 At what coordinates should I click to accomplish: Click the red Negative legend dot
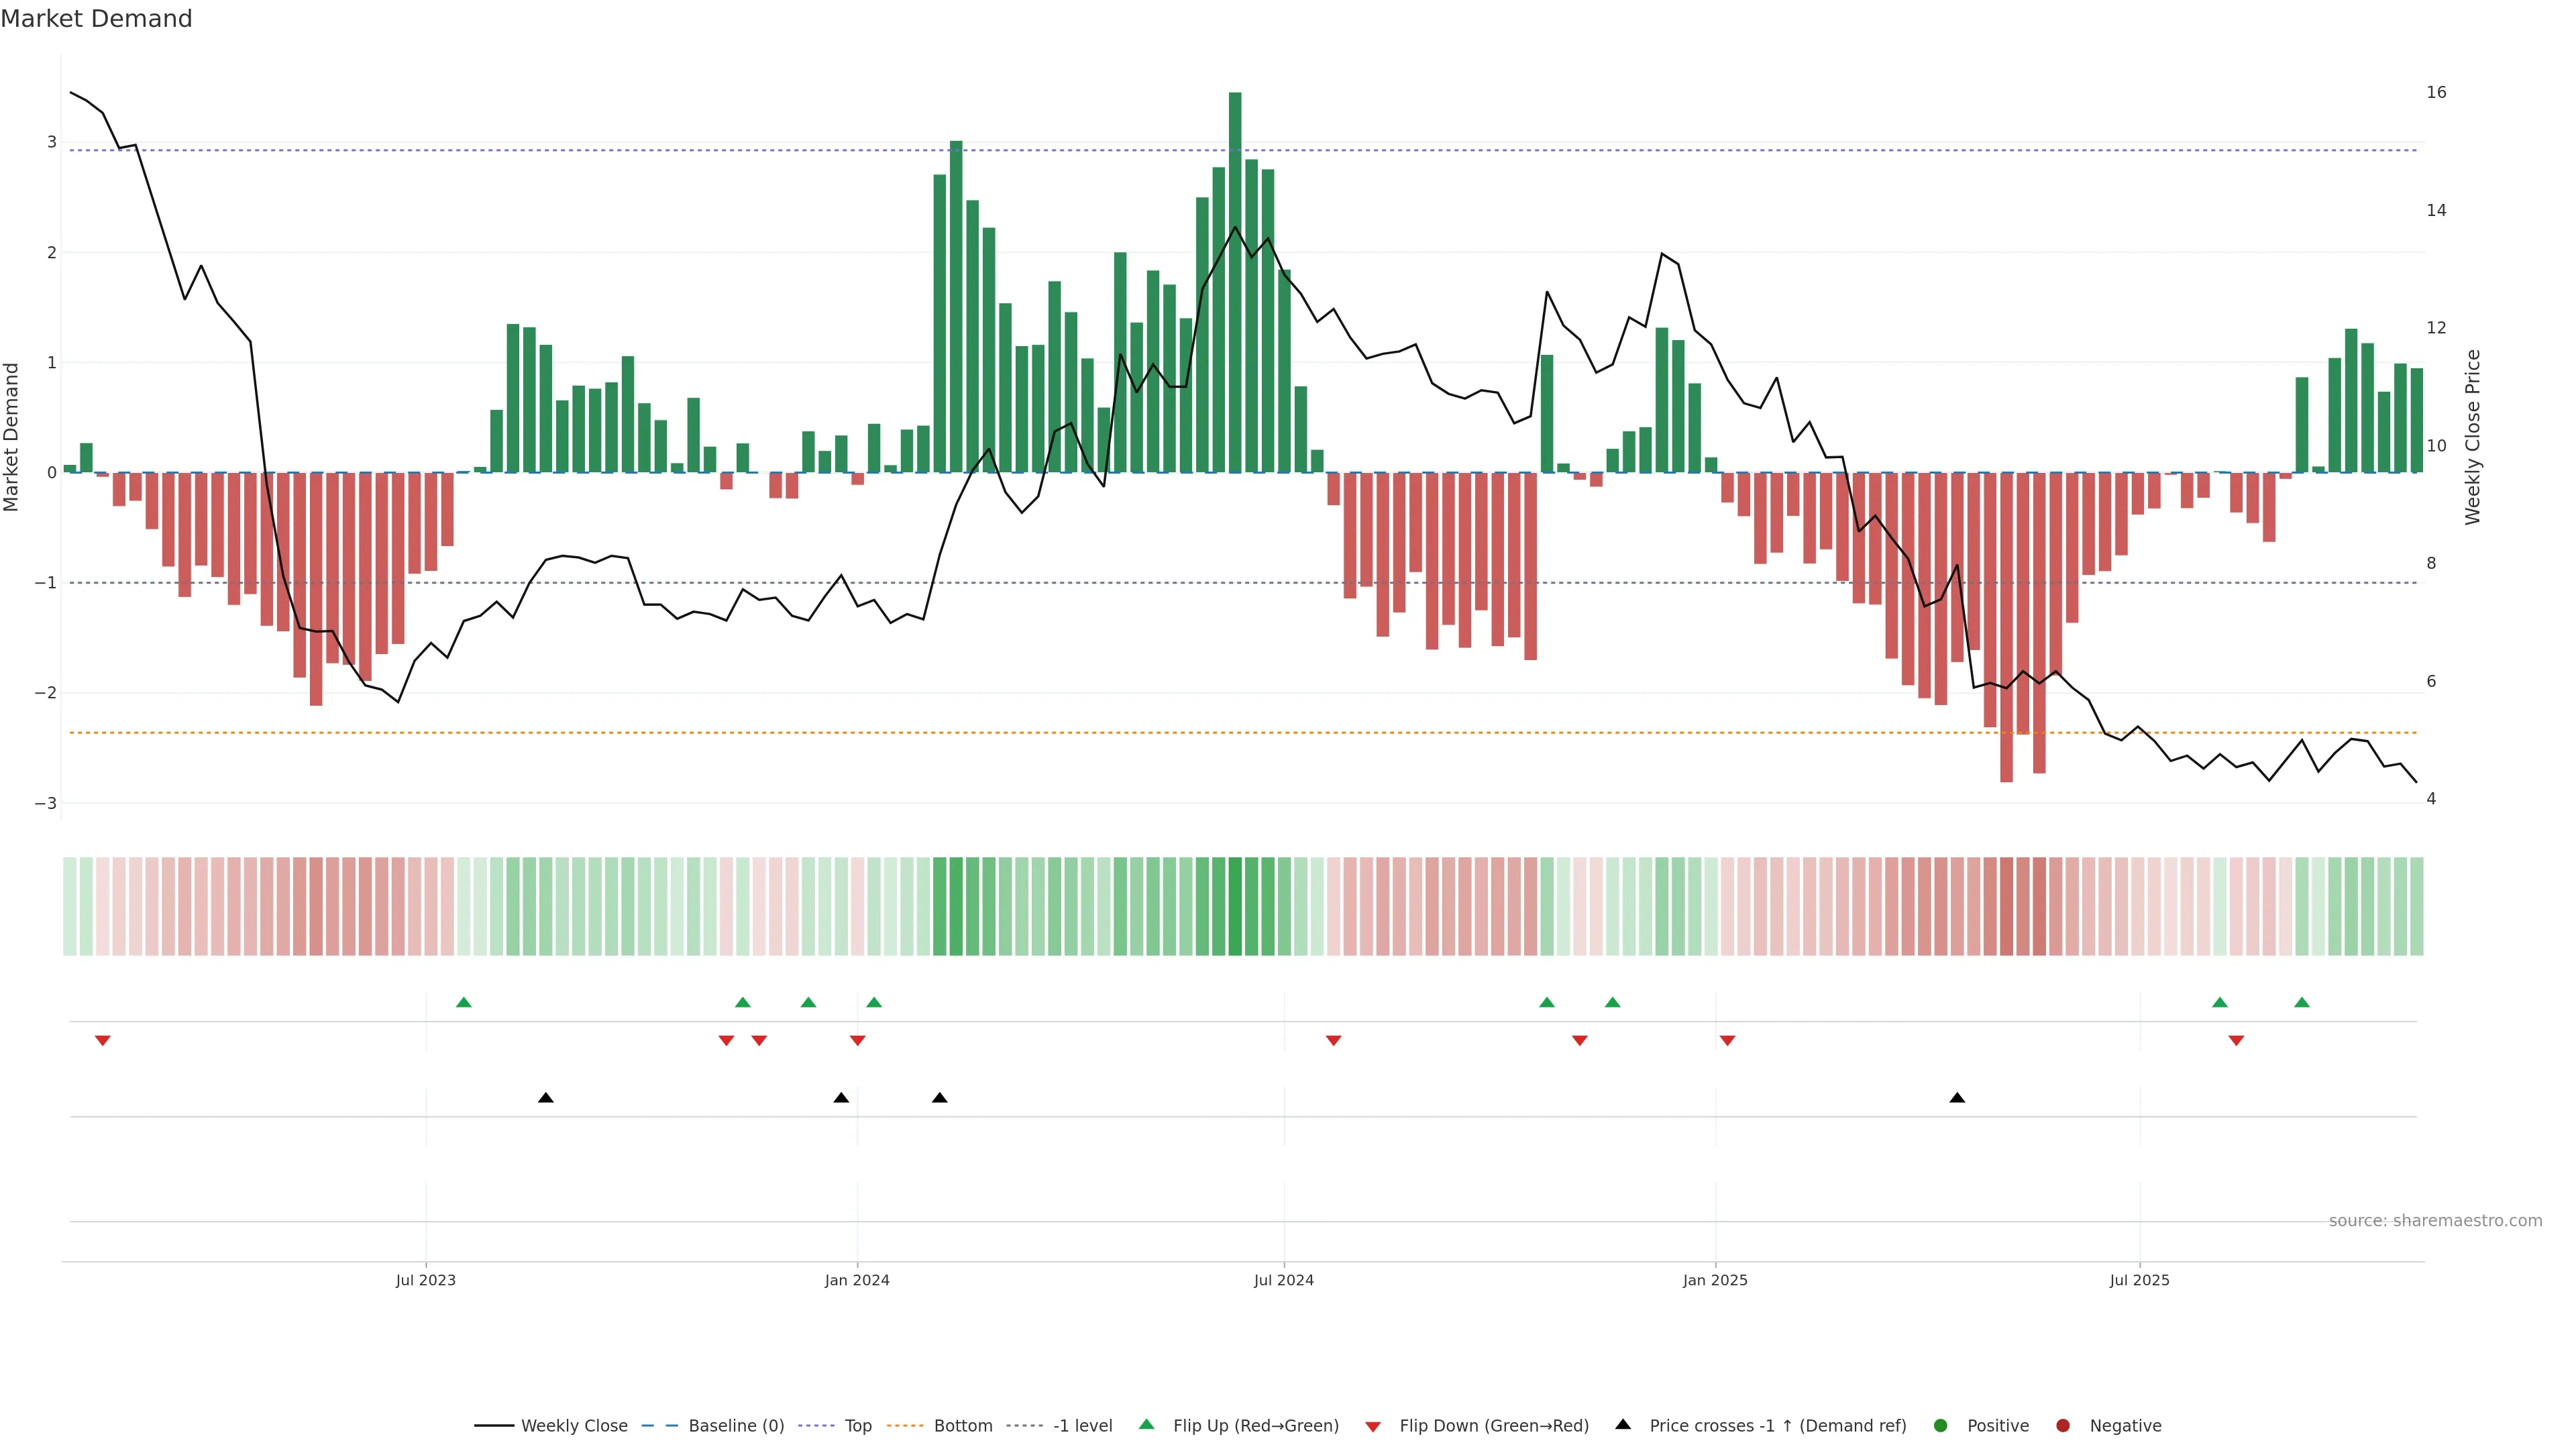2063,1426
